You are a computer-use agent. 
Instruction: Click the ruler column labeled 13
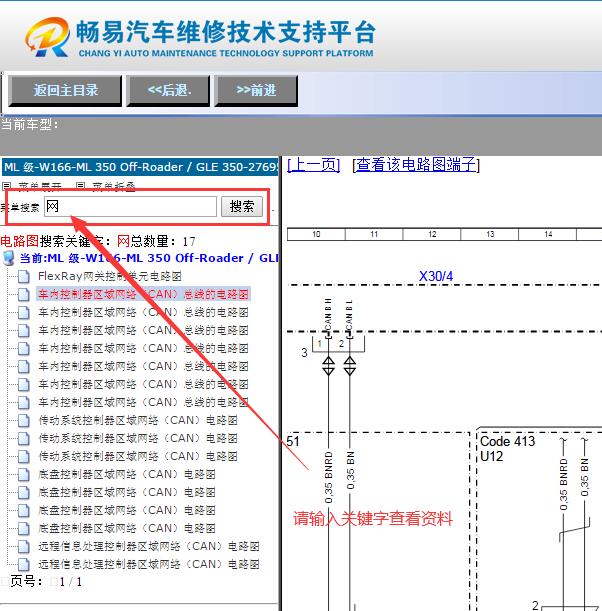490,234
